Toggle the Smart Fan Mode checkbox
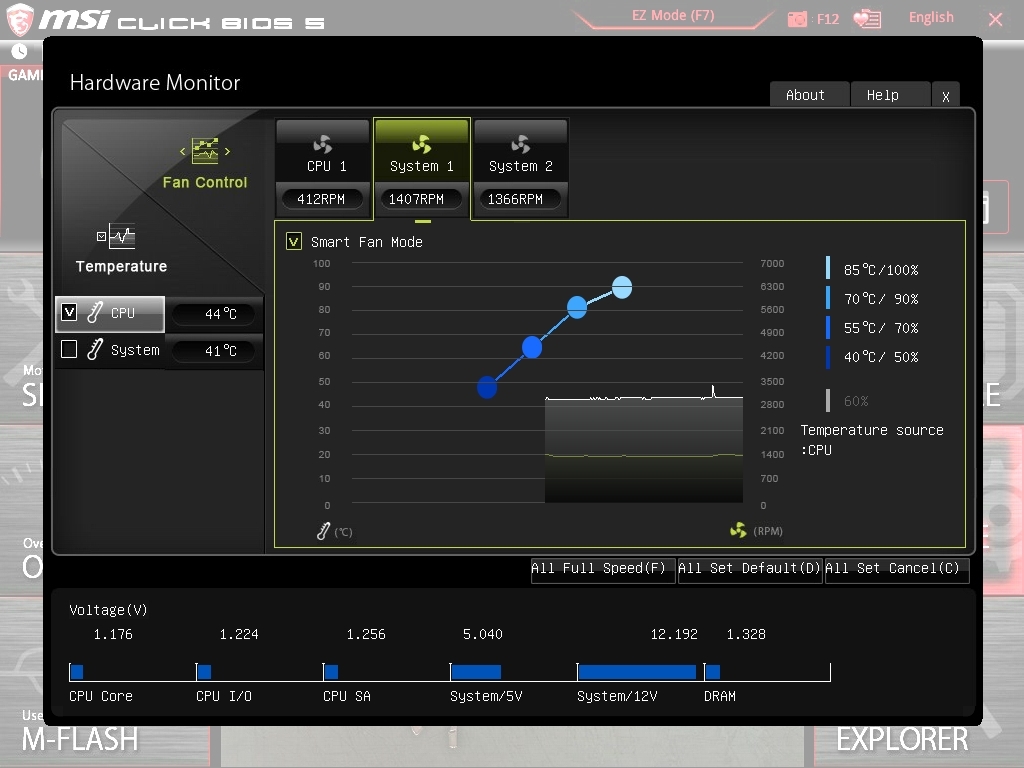Viewport: 1024px width, 768px height. point(294,242)
